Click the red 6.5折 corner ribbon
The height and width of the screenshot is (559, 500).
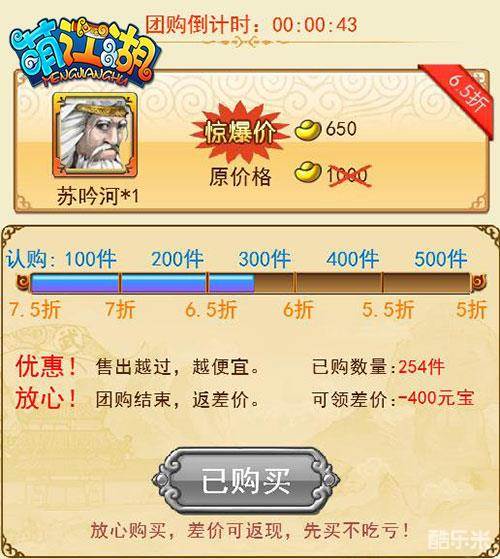pos(462,98)
